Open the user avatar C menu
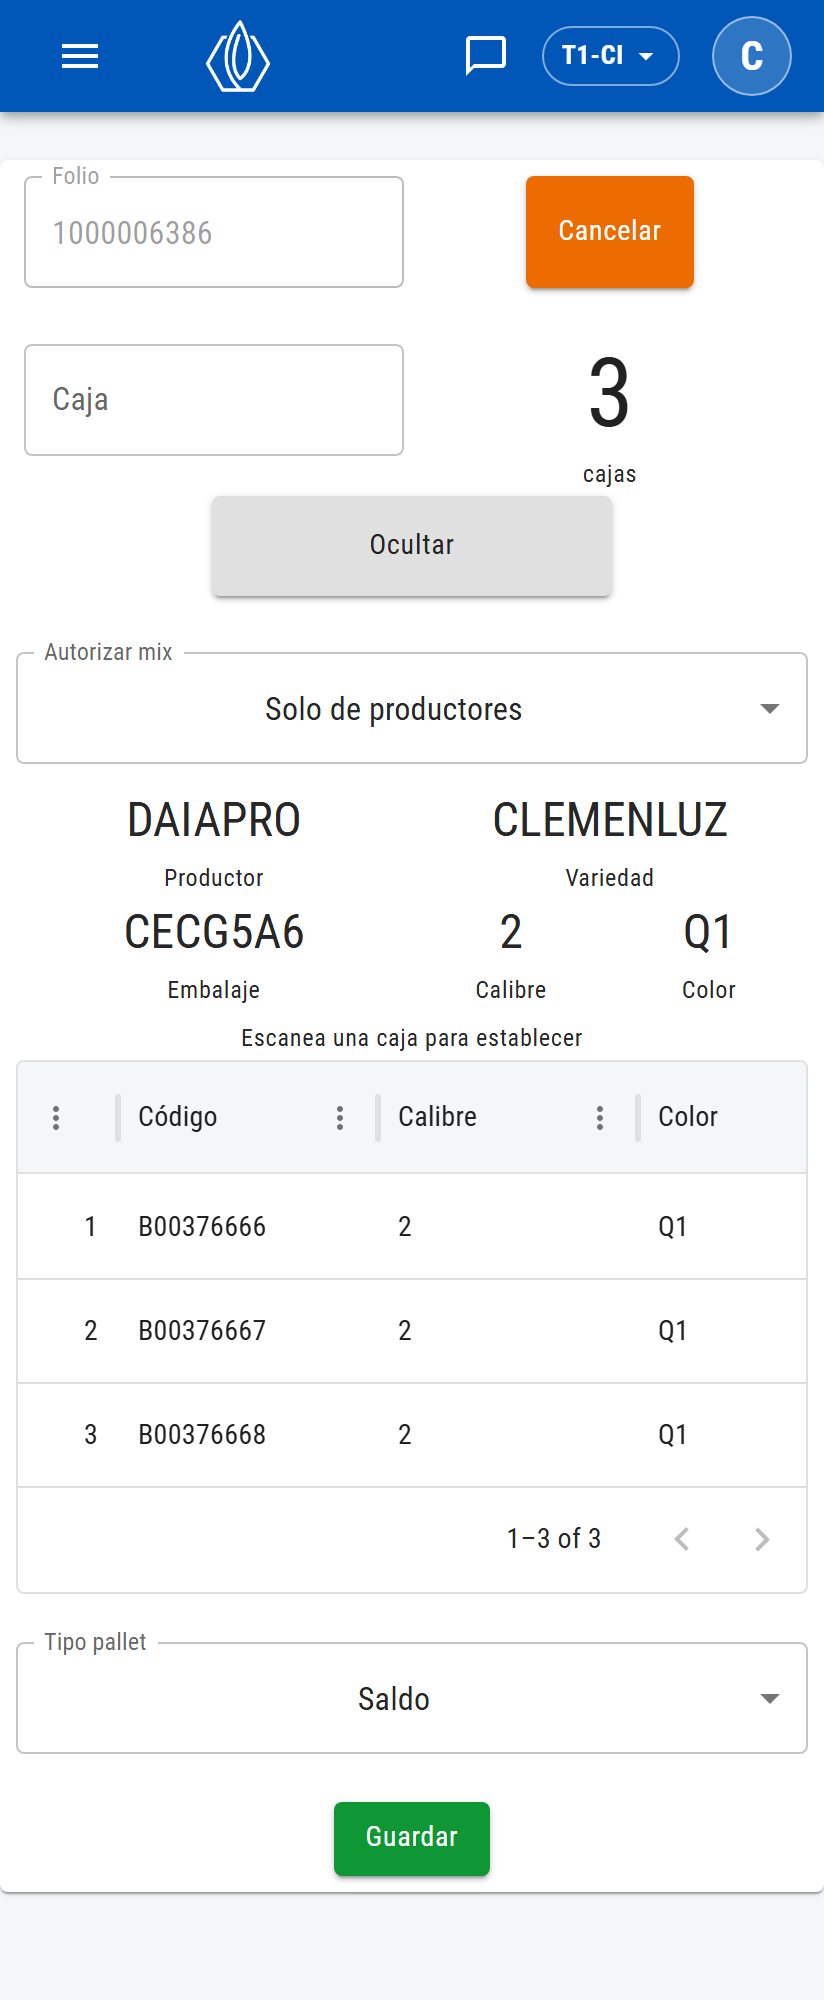 click(752, 56)
